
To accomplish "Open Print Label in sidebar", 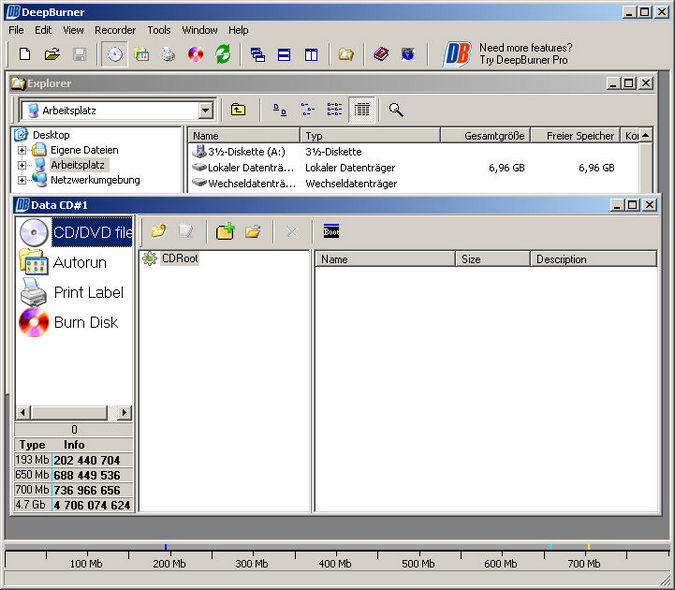I will [x=72, y=292].
